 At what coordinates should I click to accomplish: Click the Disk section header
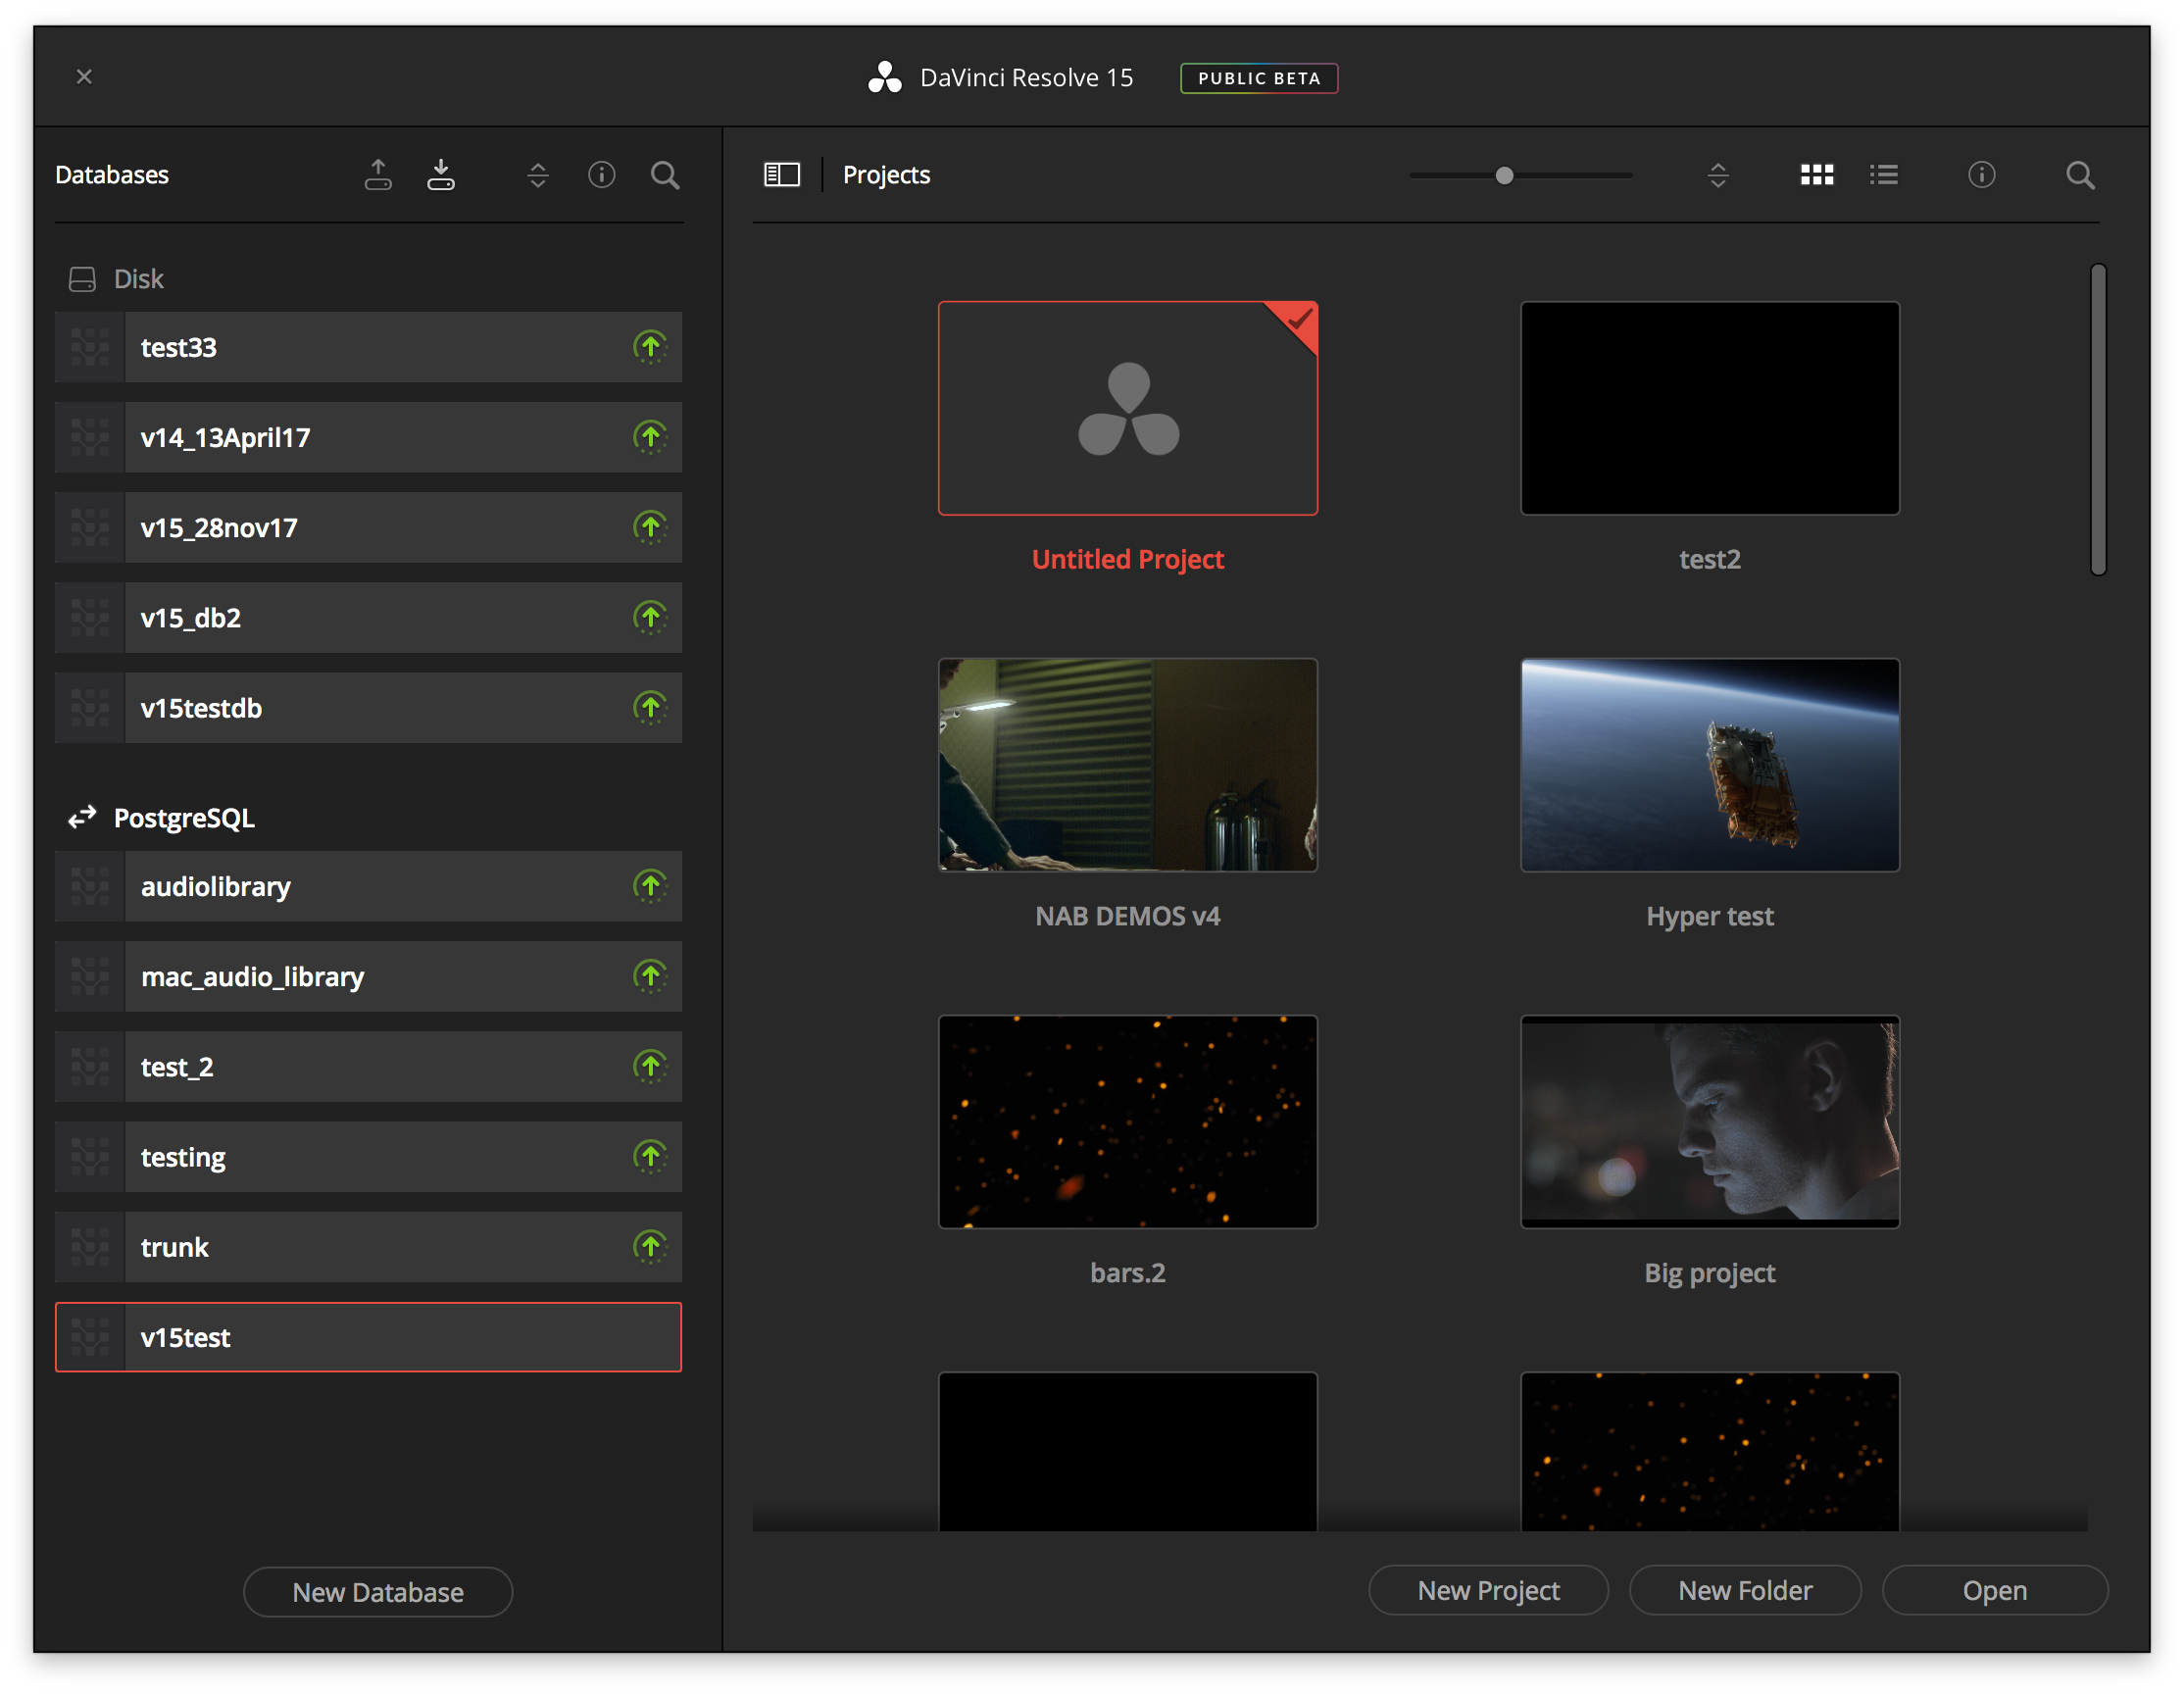pyautogui.click(x=116, y=279)
